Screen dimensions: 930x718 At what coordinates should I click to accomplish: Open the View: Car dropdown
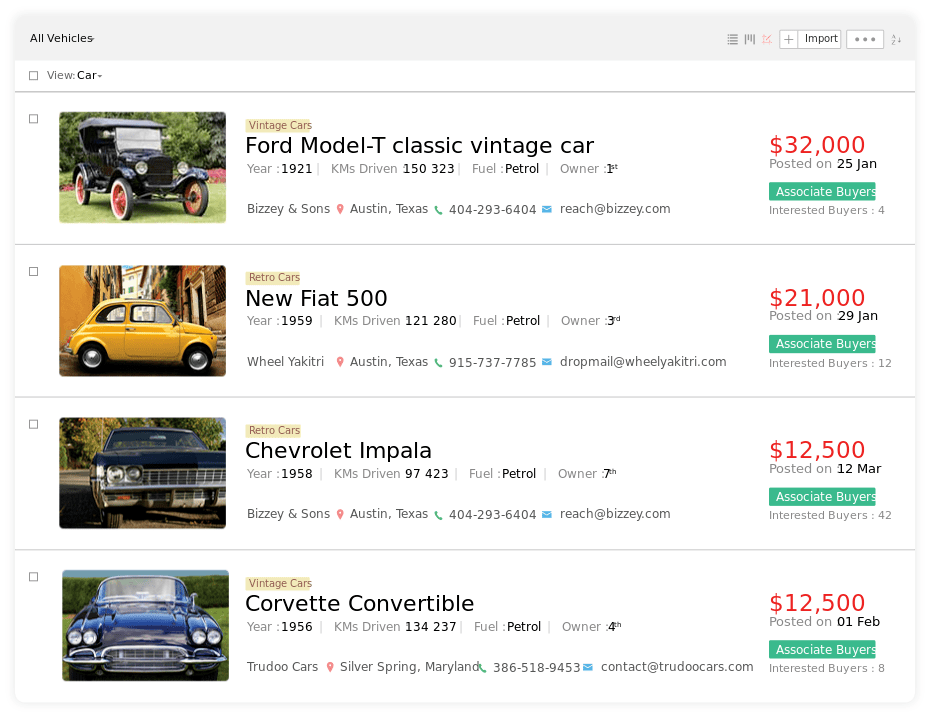(89, 76)
